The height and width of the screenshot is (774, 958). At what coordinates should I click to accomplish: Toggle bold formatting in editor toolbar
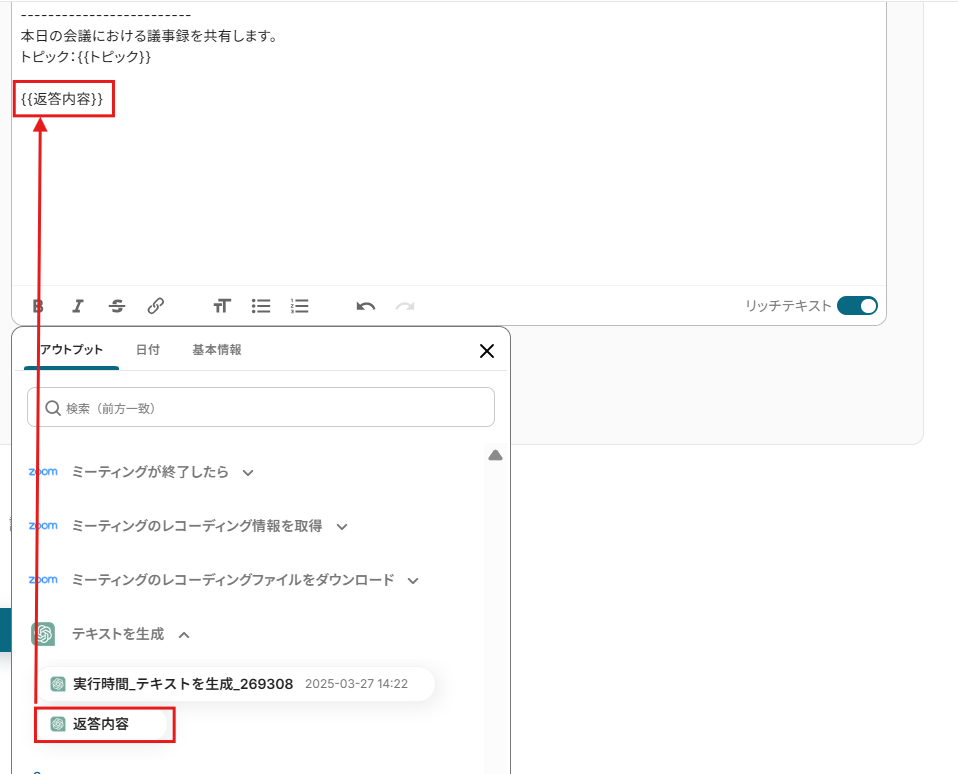point(38,306)
